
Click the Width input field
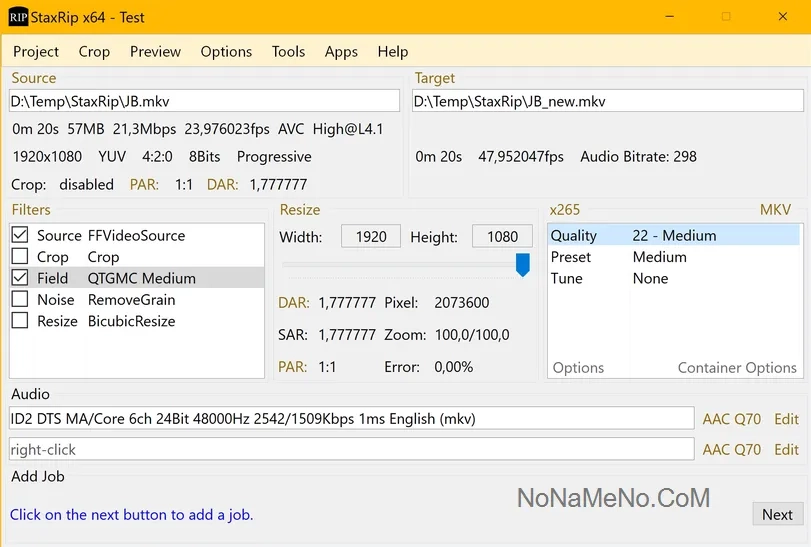371,237
